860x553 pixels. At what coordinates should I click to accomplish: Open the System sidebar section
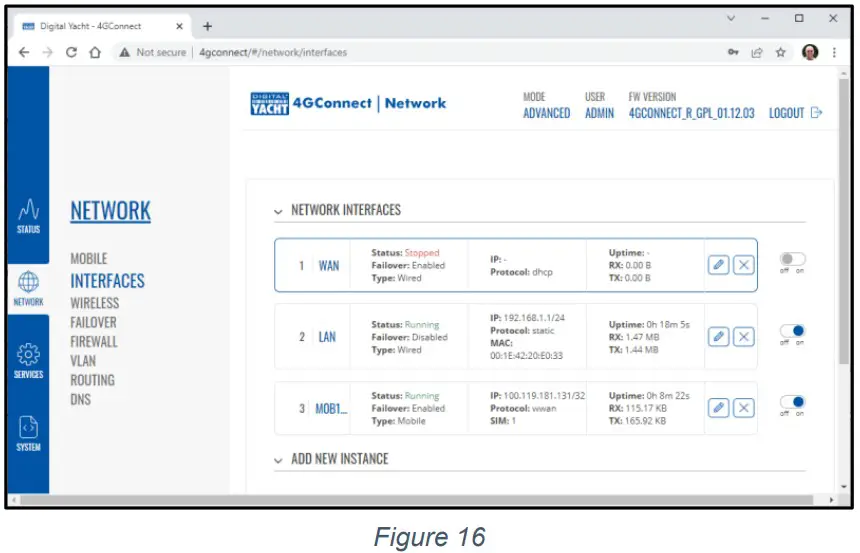pos(29,433)
